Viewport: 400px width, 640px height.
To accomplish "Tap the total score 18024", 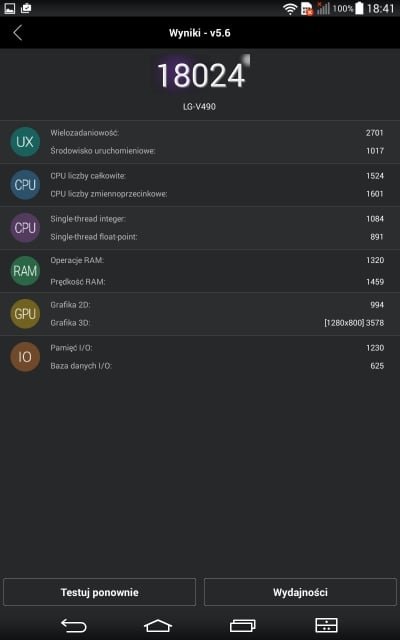I will [x=200, y=76].
